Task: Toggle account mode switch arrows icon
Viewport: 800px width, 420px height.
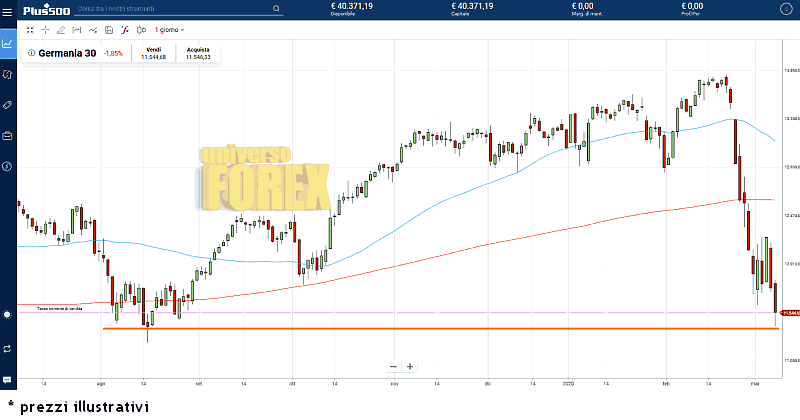Action: [8, 348]
